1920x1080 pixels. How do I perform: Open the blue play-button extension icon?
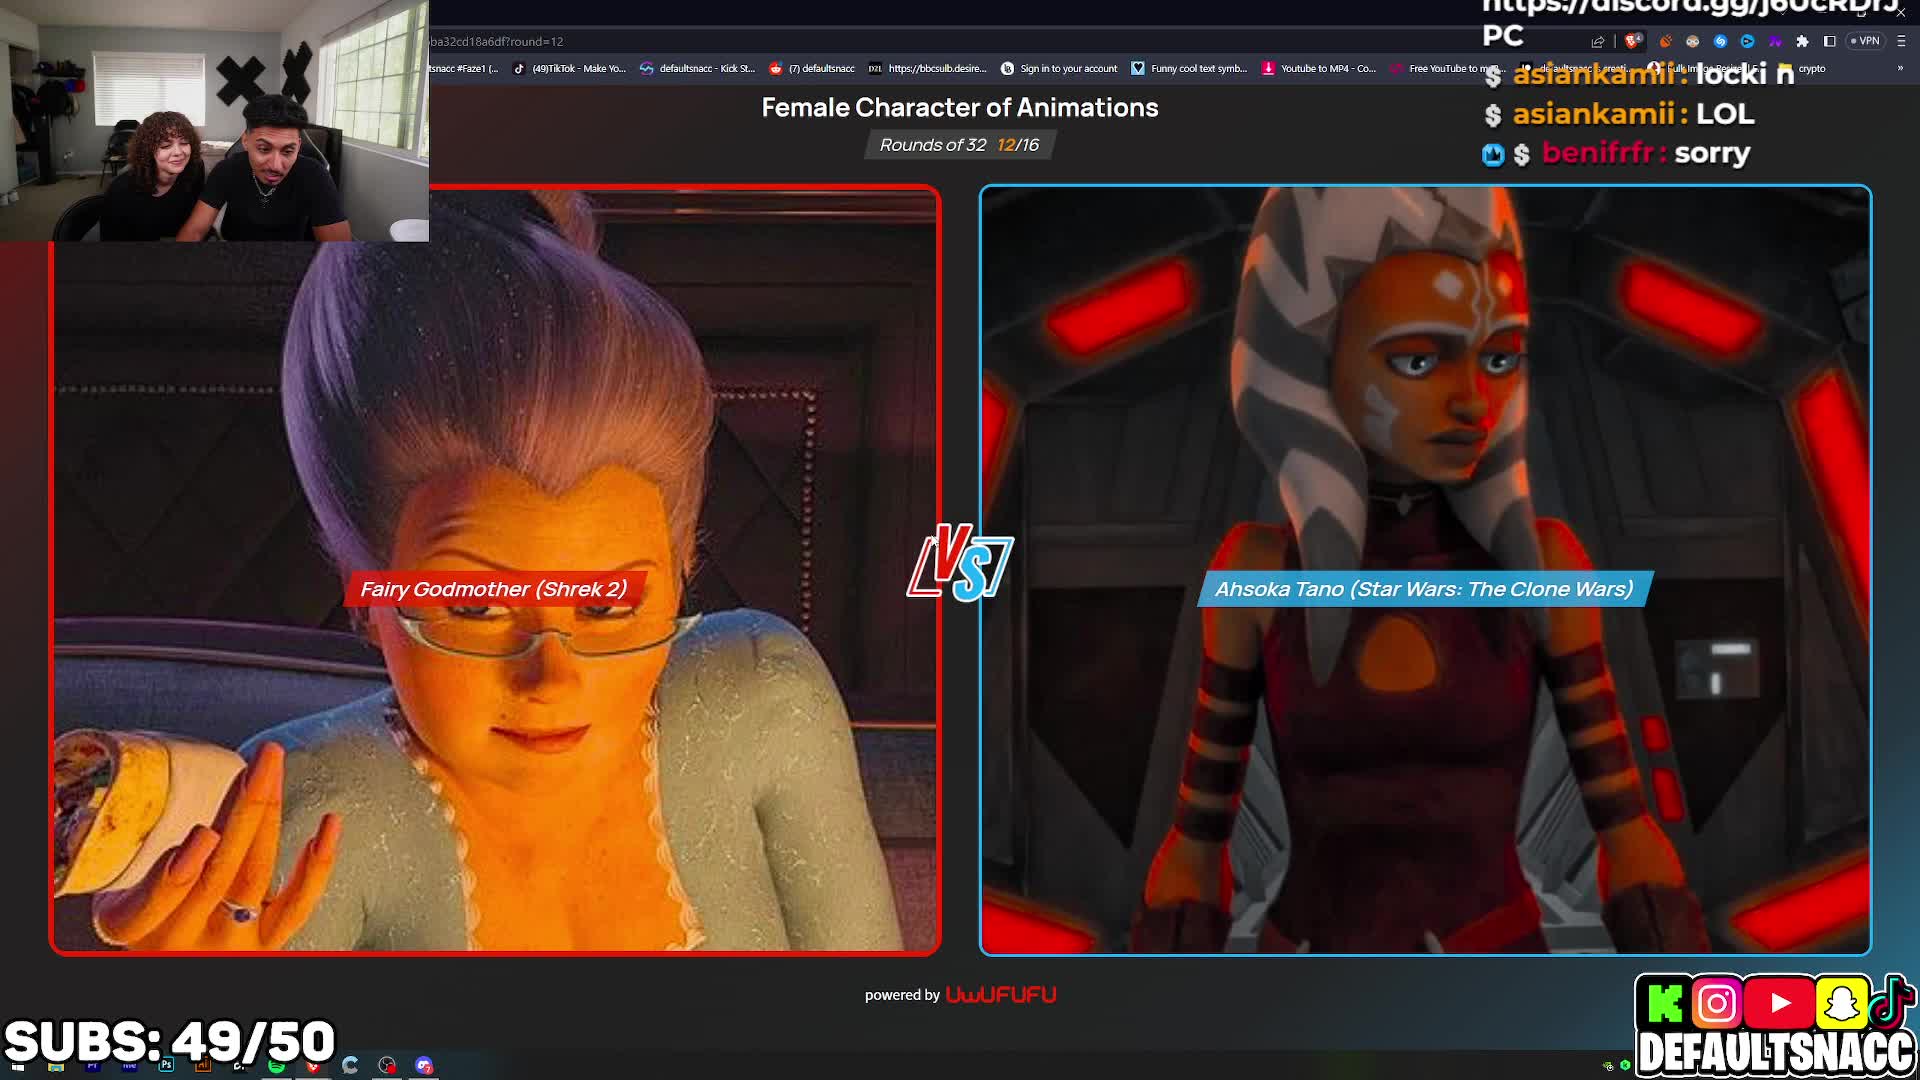[1747, 41]
